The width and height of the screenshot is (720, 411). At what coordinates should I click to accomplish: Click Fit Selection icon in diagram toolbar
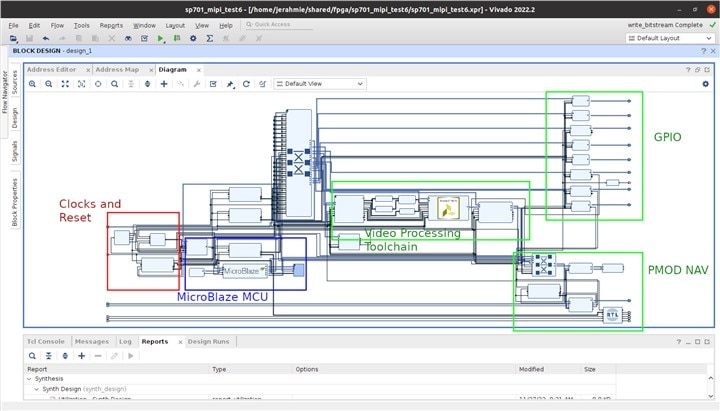click(x=82, y=84)
